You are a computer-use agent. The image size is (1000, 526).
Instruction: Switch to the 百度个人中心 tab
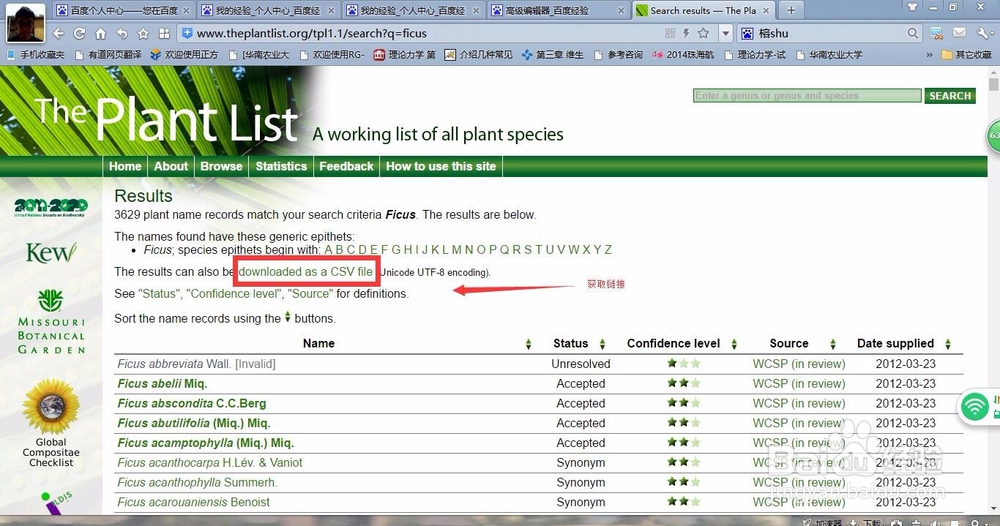(x=123, y=10)
